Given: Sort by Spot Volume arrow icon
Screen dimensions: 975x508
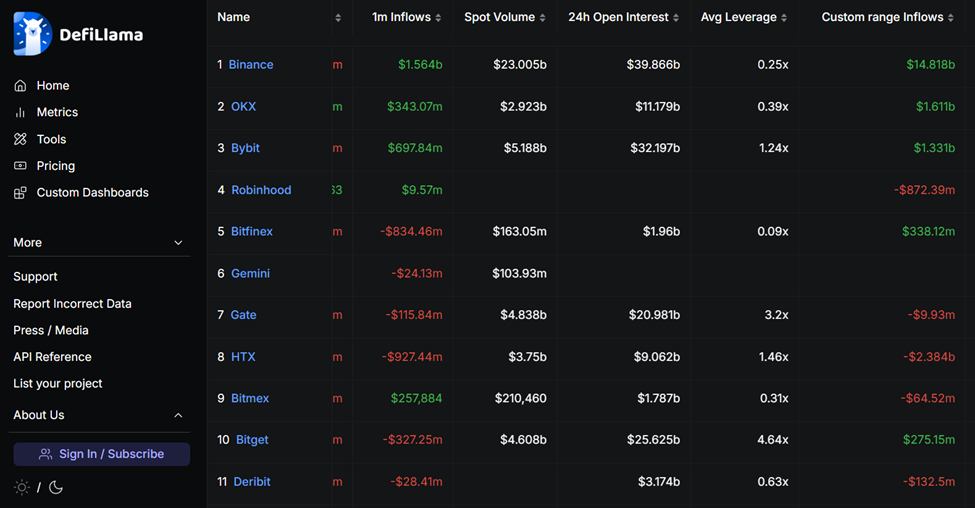Looking at the screenshot, I should click(x=543, y=18).
